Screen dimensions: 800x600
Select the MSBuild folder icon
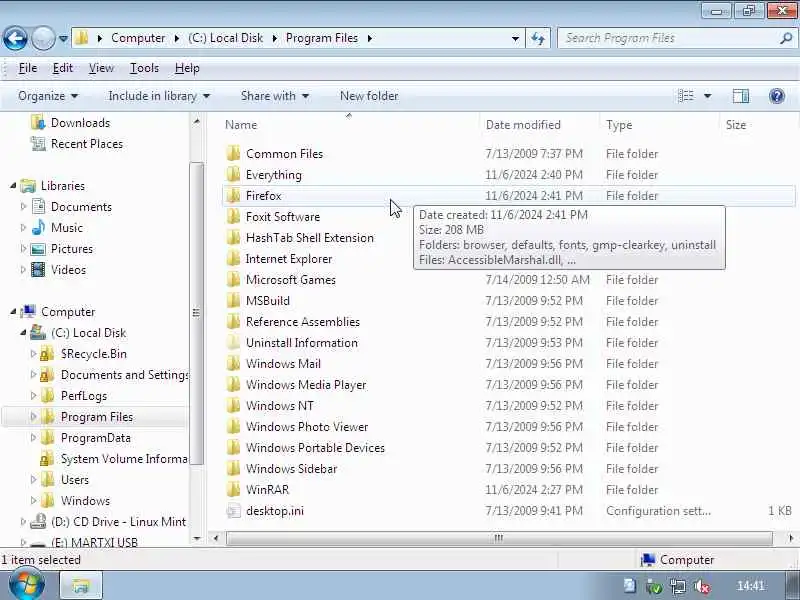[x=233, y=301]
